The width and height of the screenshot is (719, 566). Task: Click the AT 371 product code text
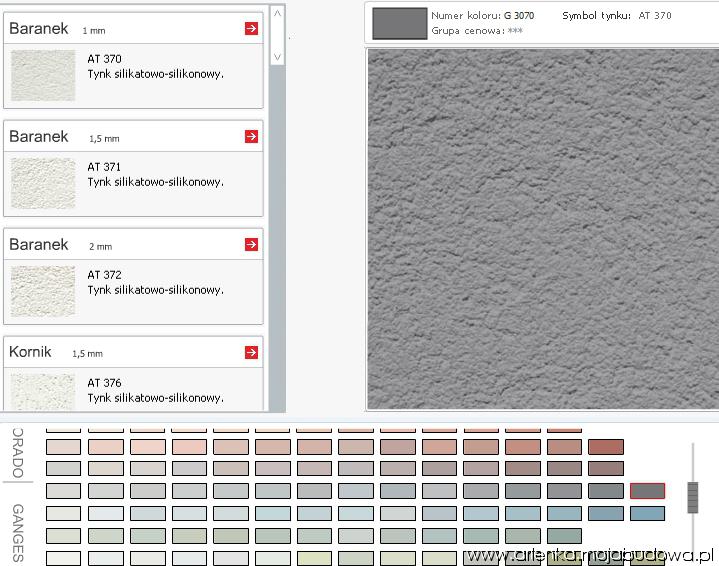(x=104, y=167)
